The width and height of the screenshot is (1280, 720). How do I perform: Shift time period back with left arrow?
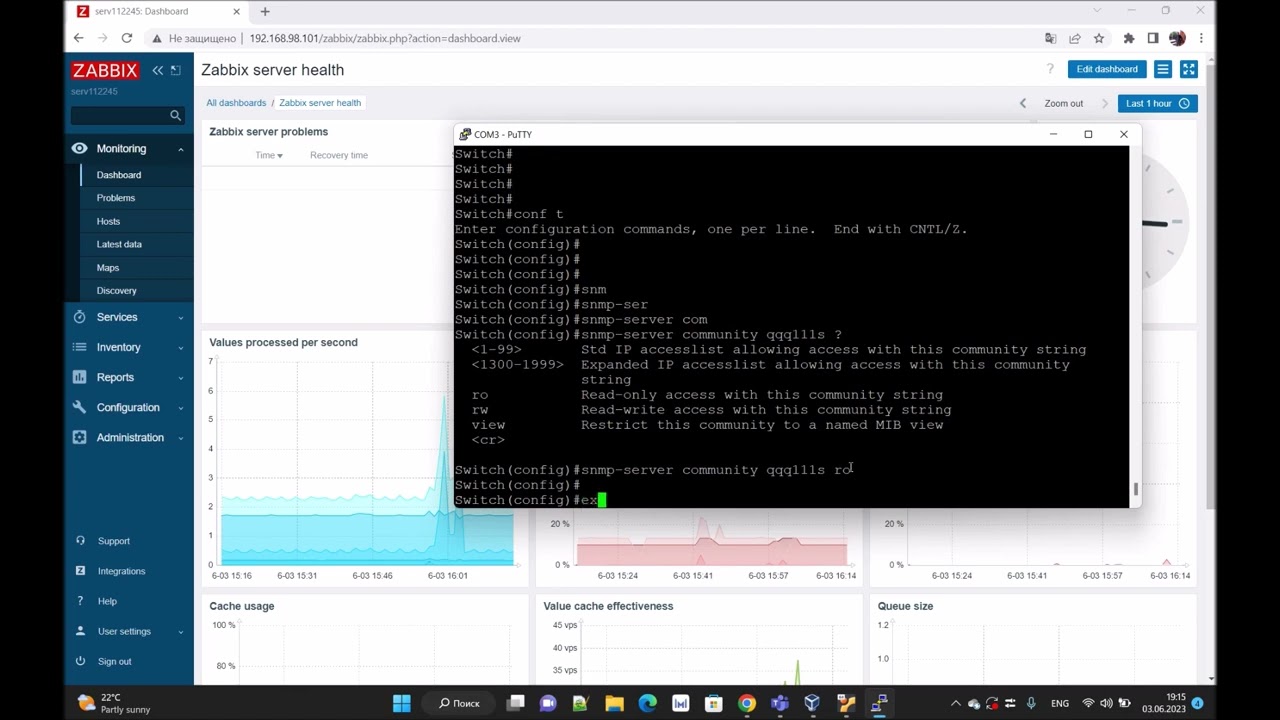coord(1022,103)
